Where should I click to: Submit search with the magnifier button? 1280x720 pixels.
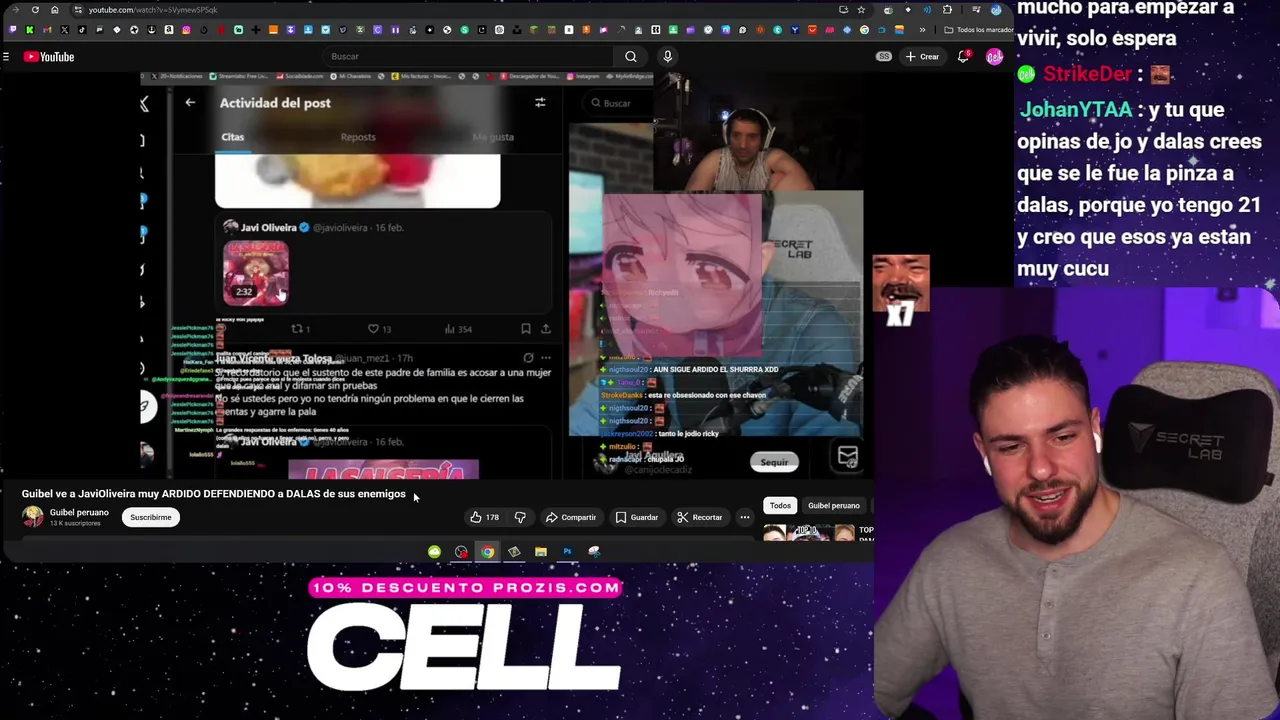(630, 57)
